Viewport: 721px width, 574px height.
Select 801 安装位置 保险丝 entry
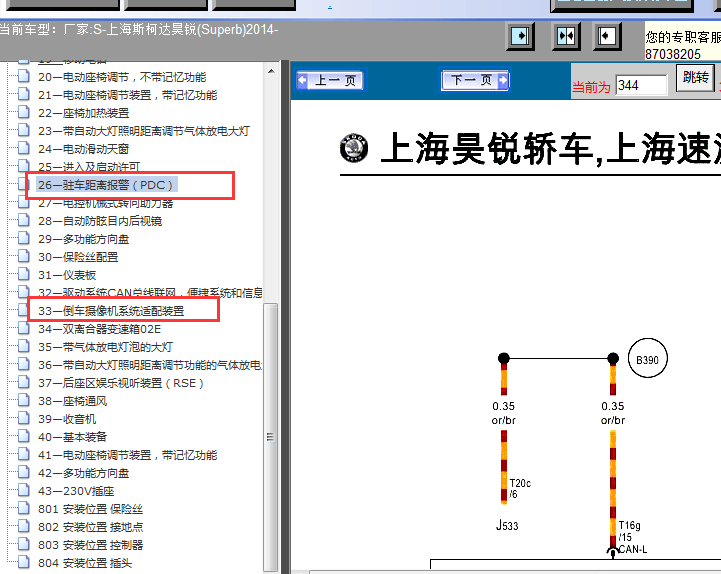(x=90, y=509)
